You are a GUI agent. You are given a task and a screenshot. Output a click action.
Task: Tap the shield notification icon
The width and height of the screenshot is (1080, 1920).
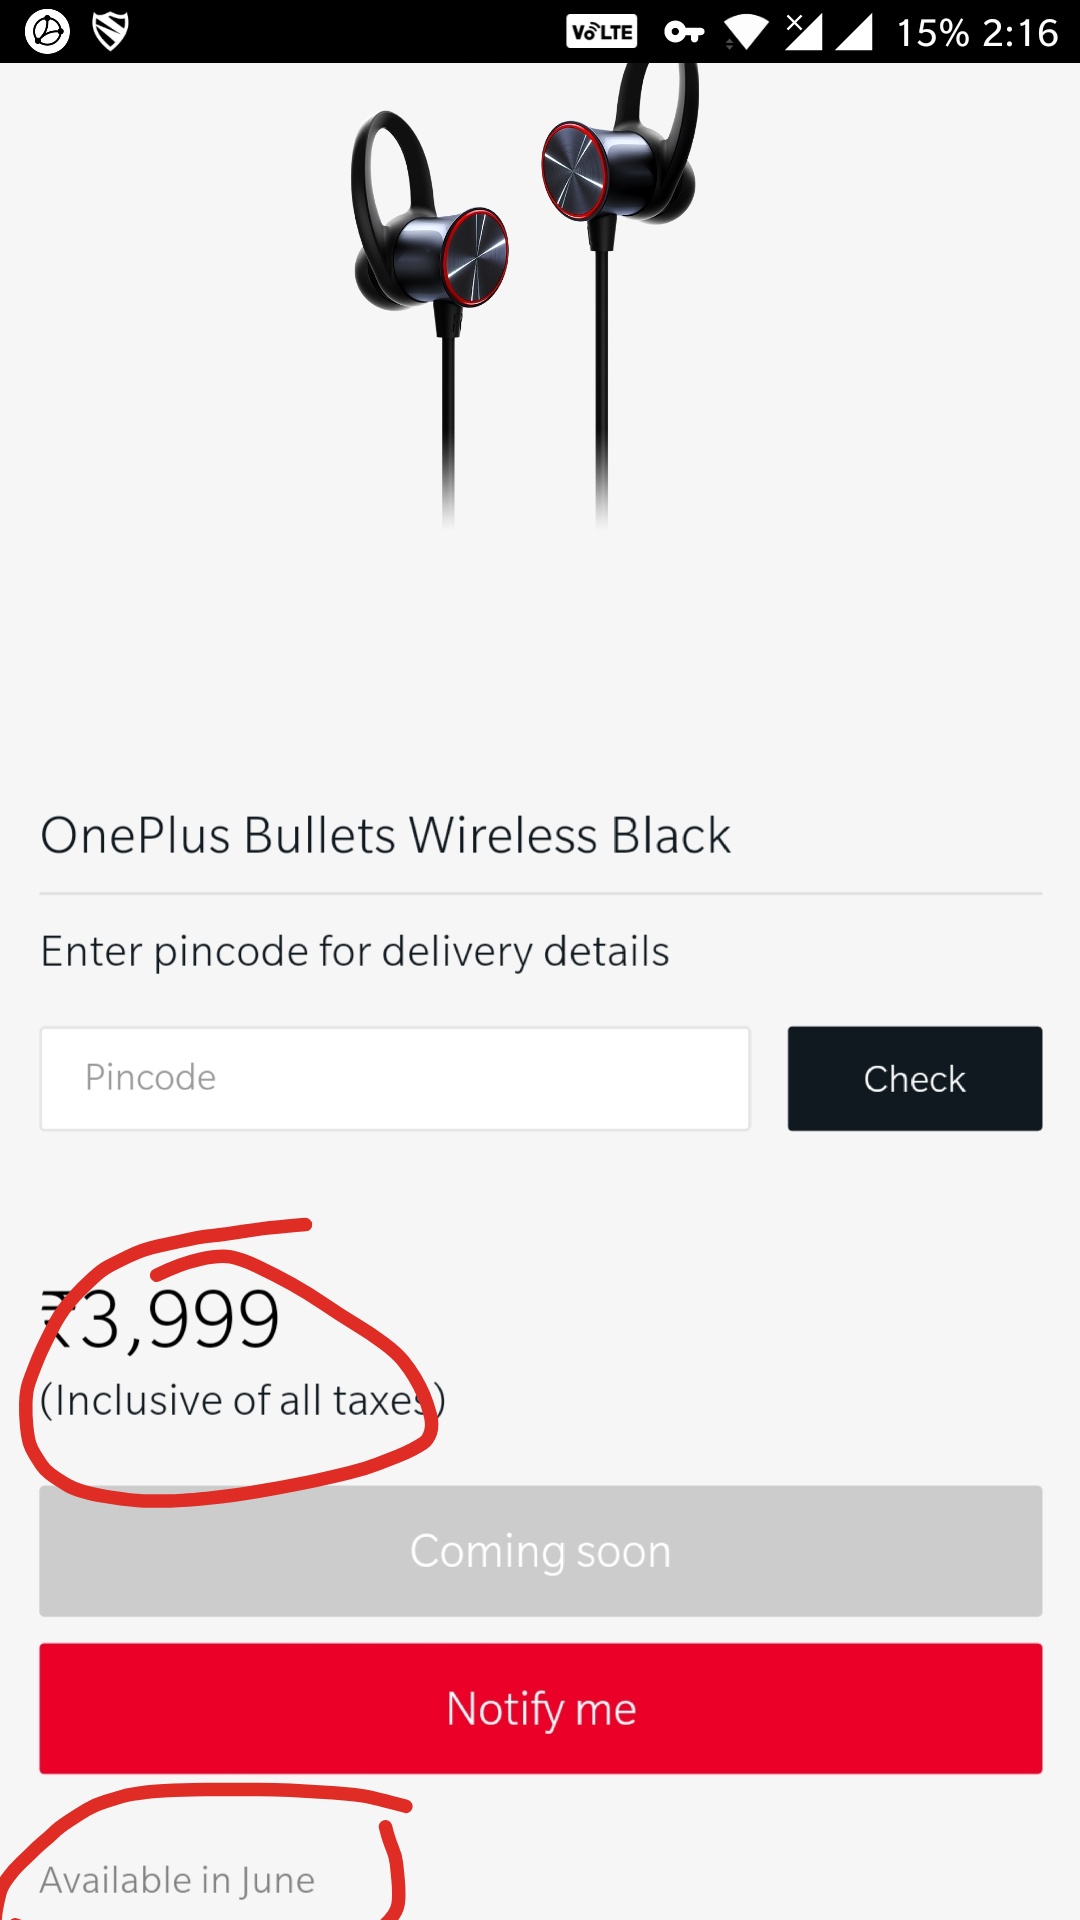pyautogui.click(x=110, y=32)
